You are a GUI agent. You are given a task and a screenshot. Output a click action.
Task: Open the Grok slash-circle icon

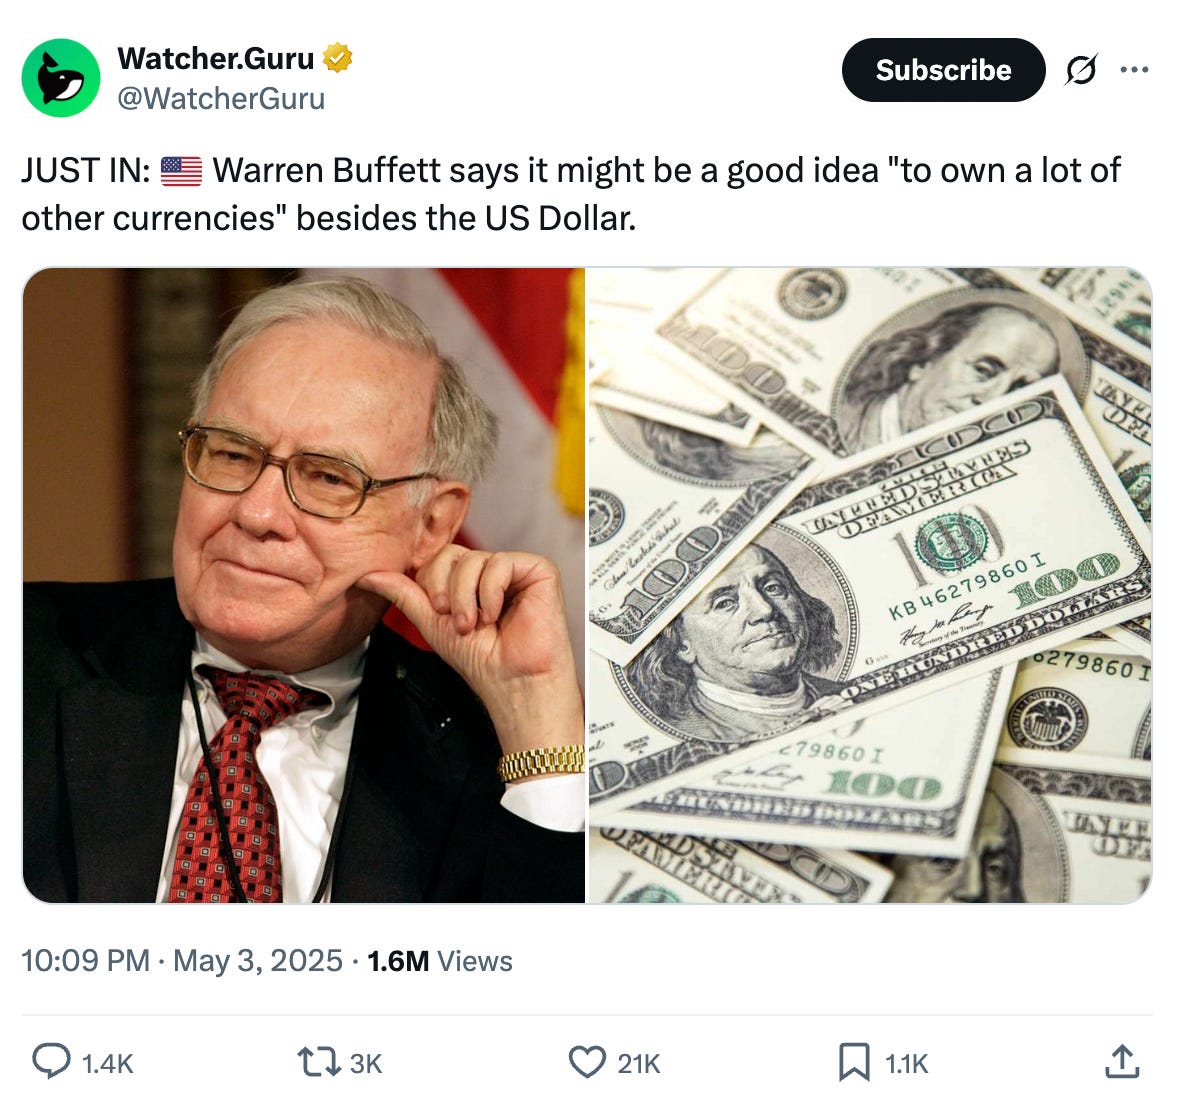click(x=1081, y=70)
